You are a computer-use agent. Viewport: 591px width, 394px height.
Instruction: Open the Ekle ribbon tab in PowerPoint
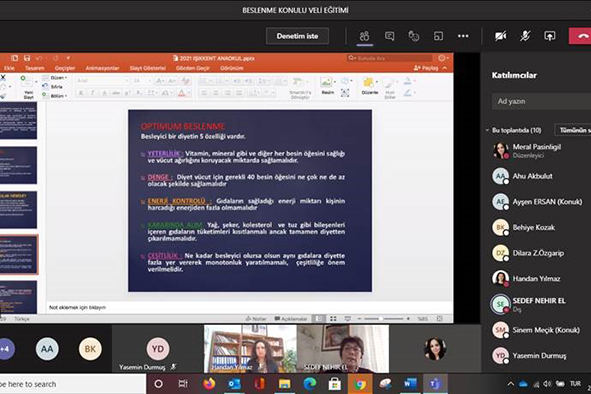point(9,68)
